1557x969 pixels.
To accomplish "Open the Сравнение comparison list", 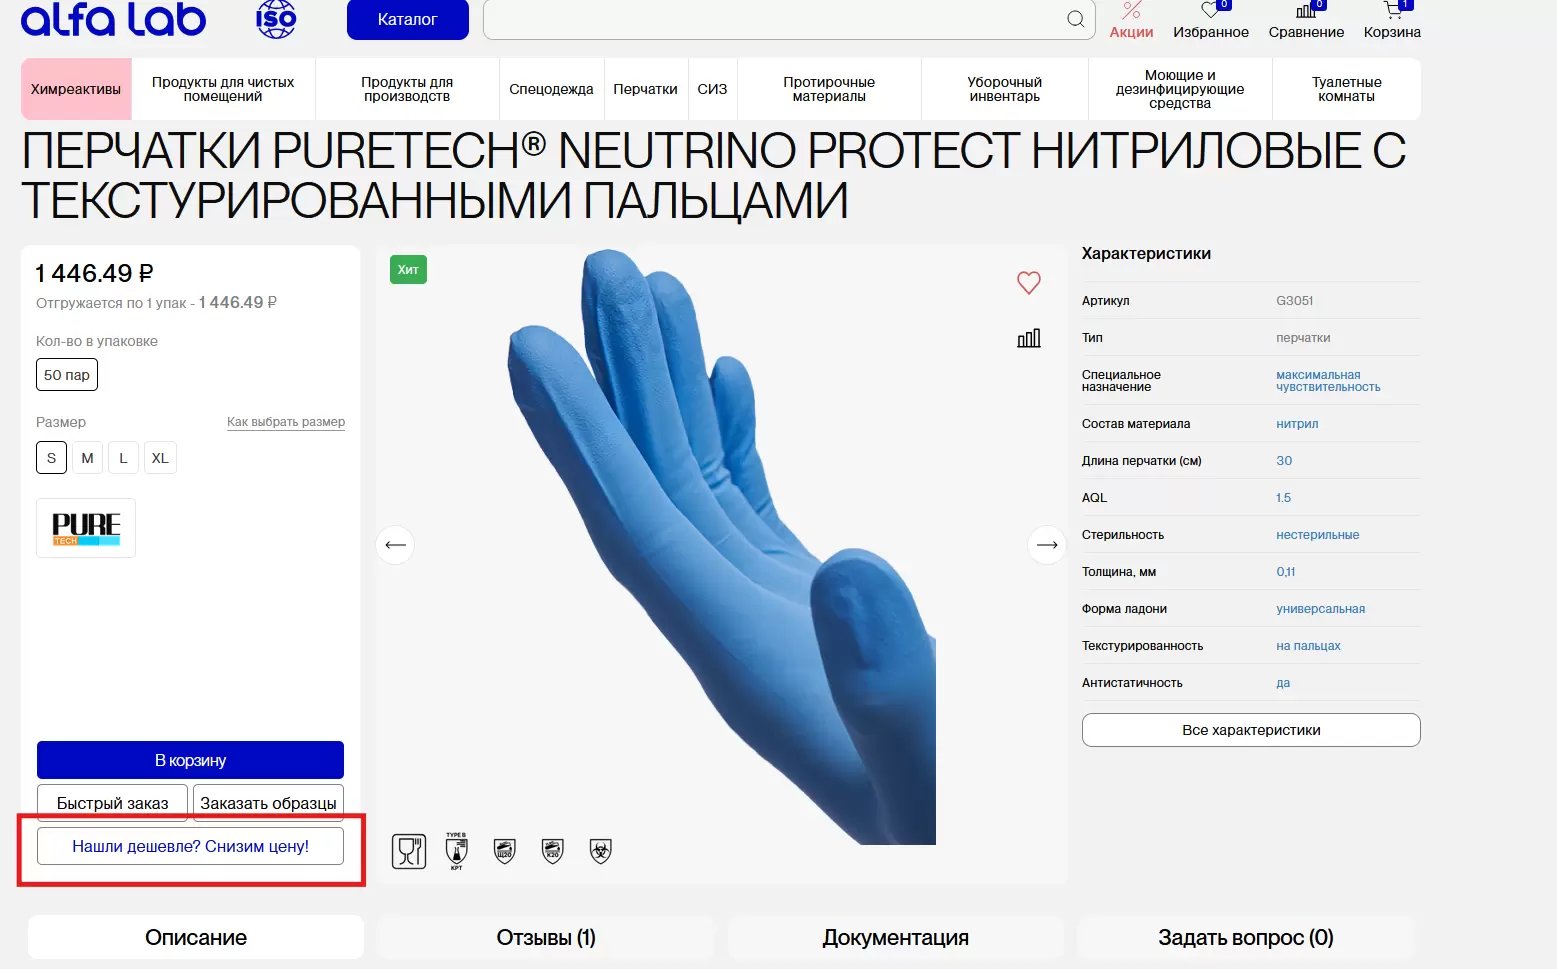I will 1305,22.
